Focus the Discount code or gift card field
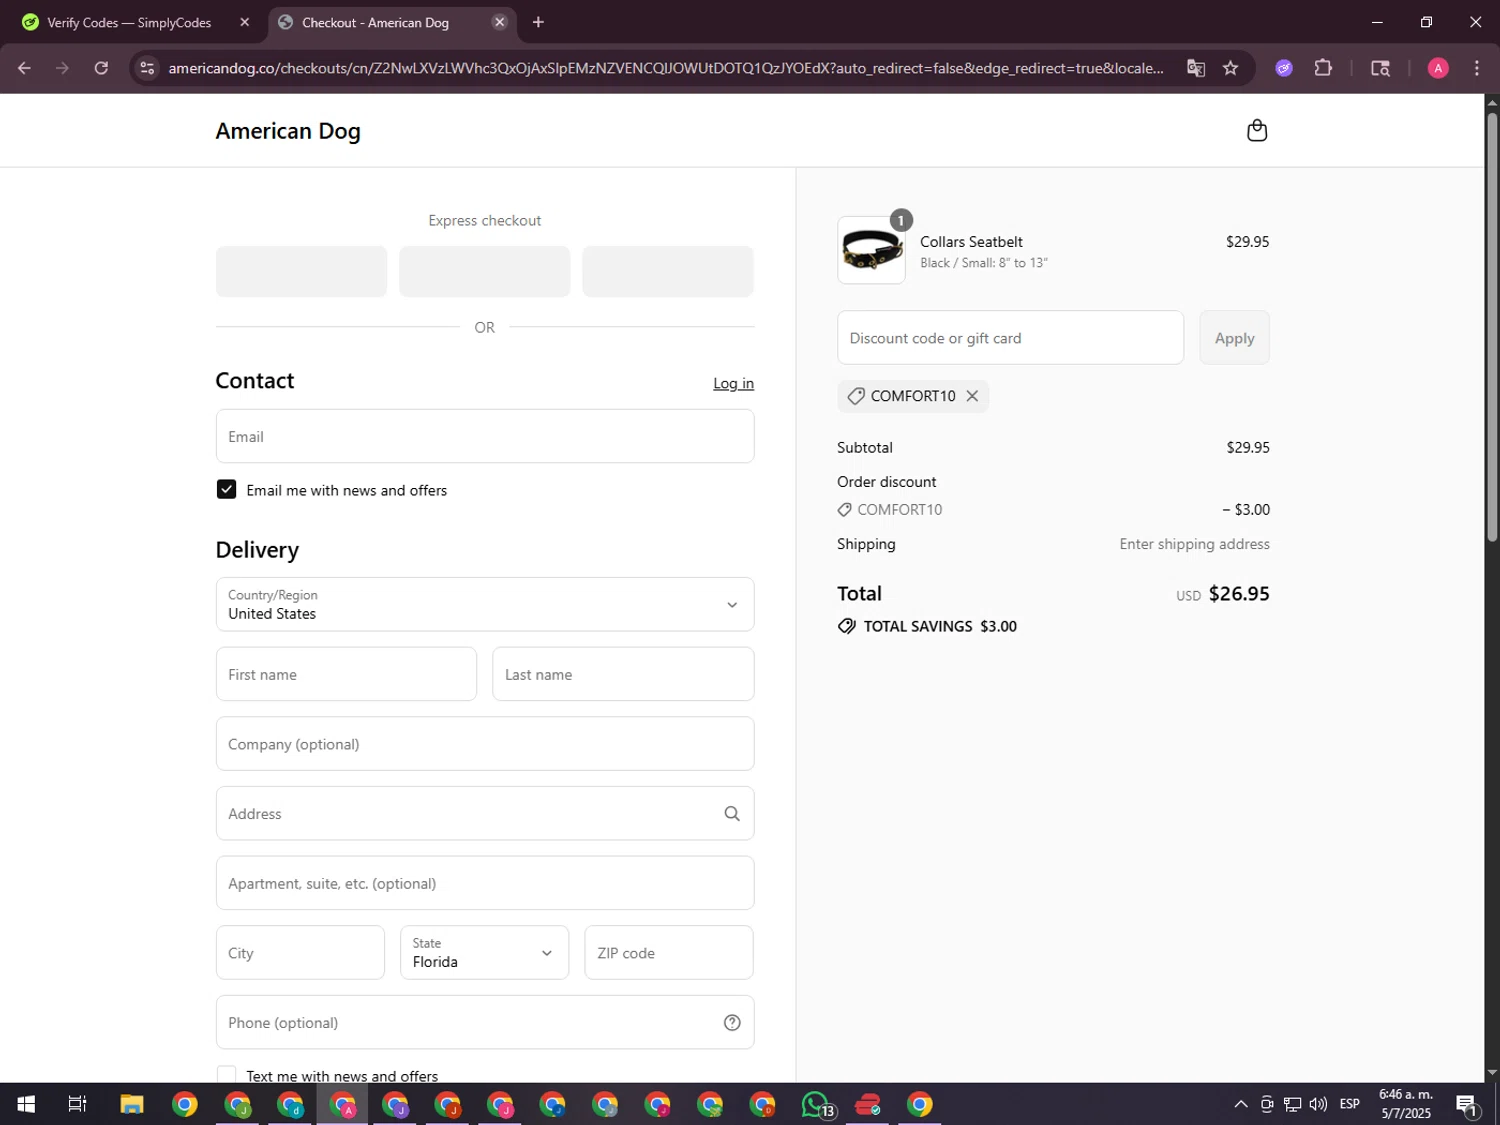Screen dimensions: 1500x1125 tap(1010, 338)
